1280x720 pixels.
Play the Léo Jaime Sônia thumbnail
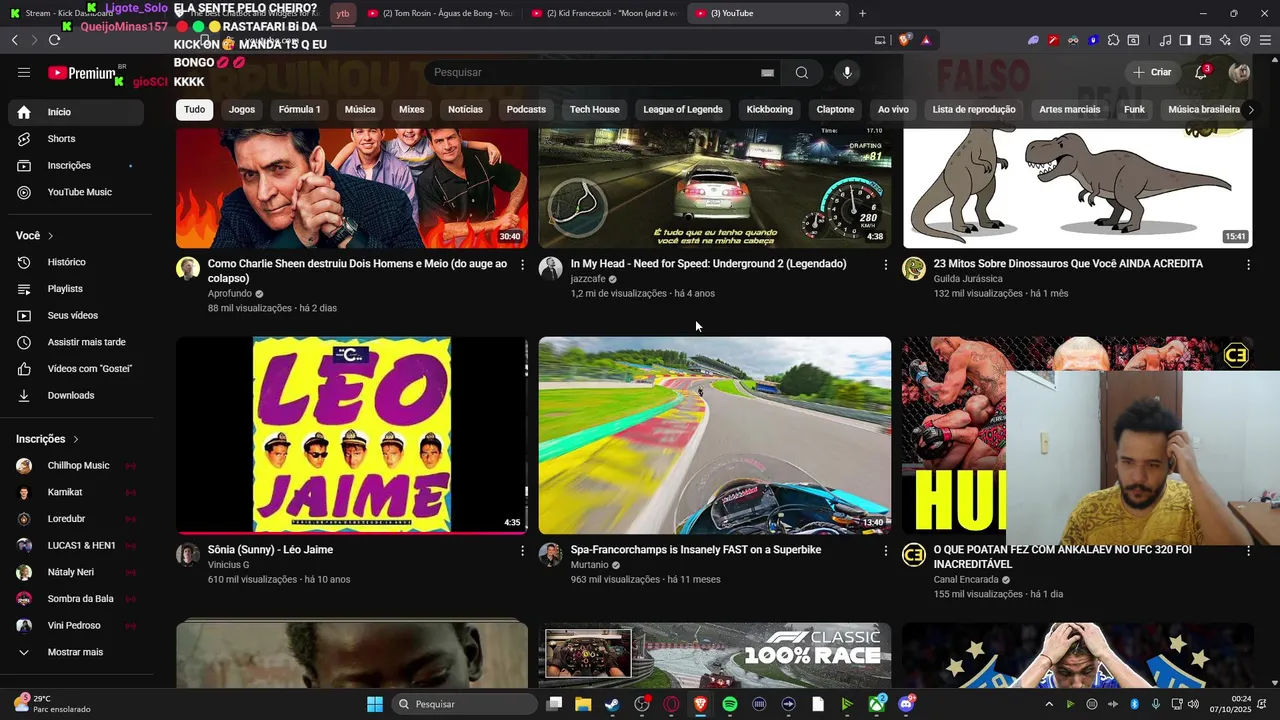click(x=352, y=435)
